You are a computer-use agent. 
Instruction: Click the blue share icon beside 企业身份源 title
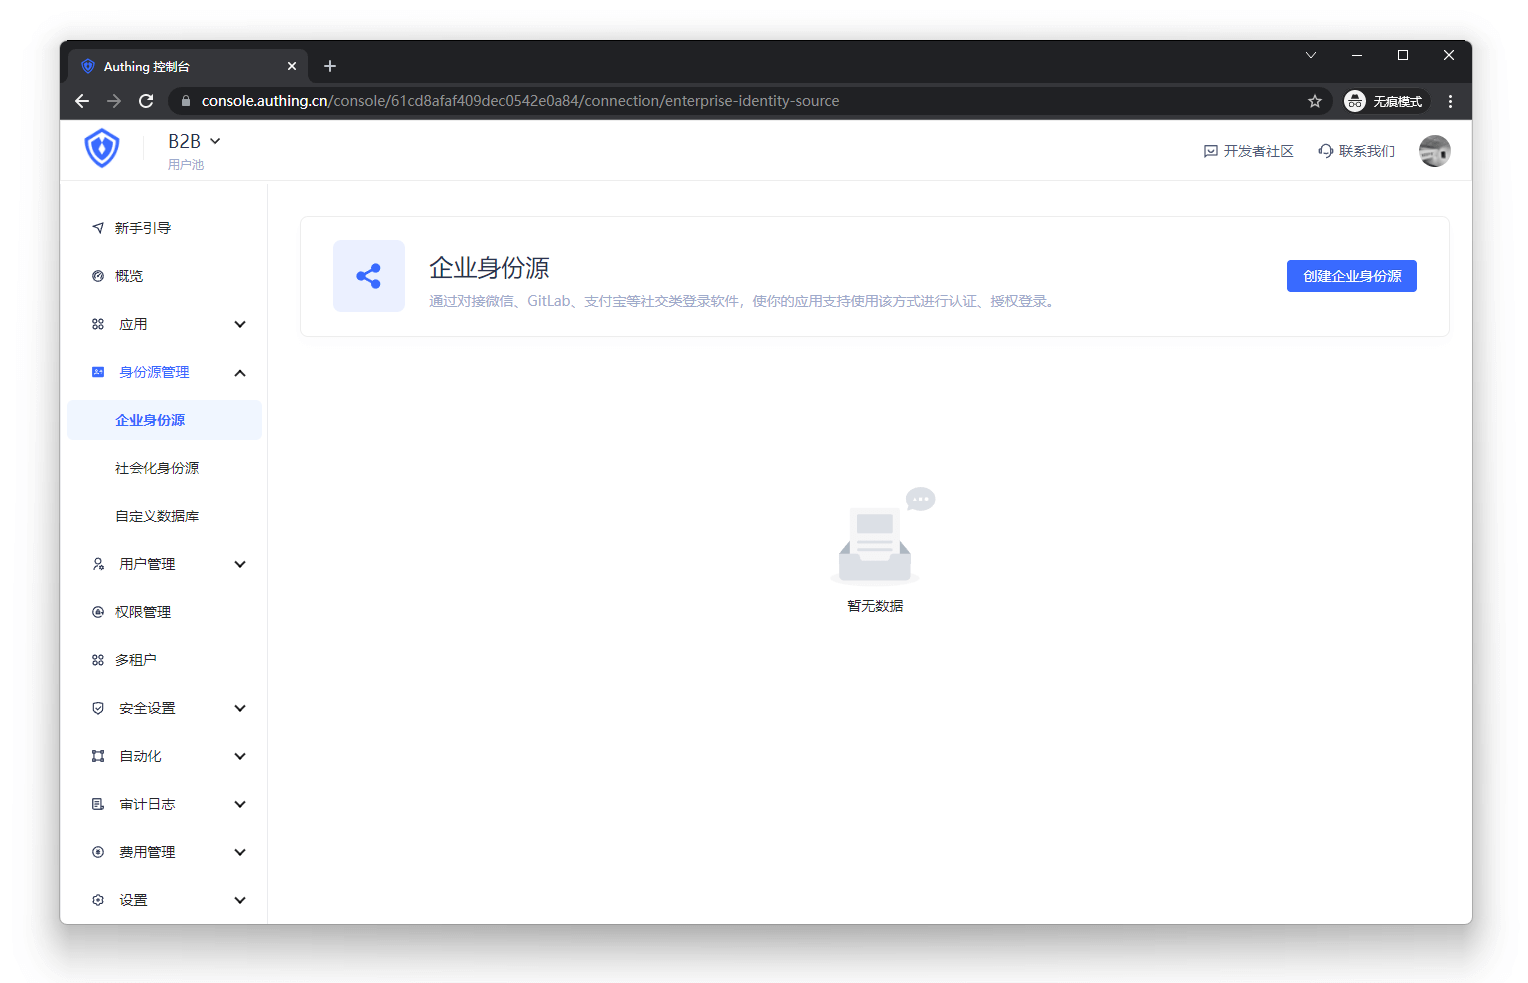(x=369, y=276)
